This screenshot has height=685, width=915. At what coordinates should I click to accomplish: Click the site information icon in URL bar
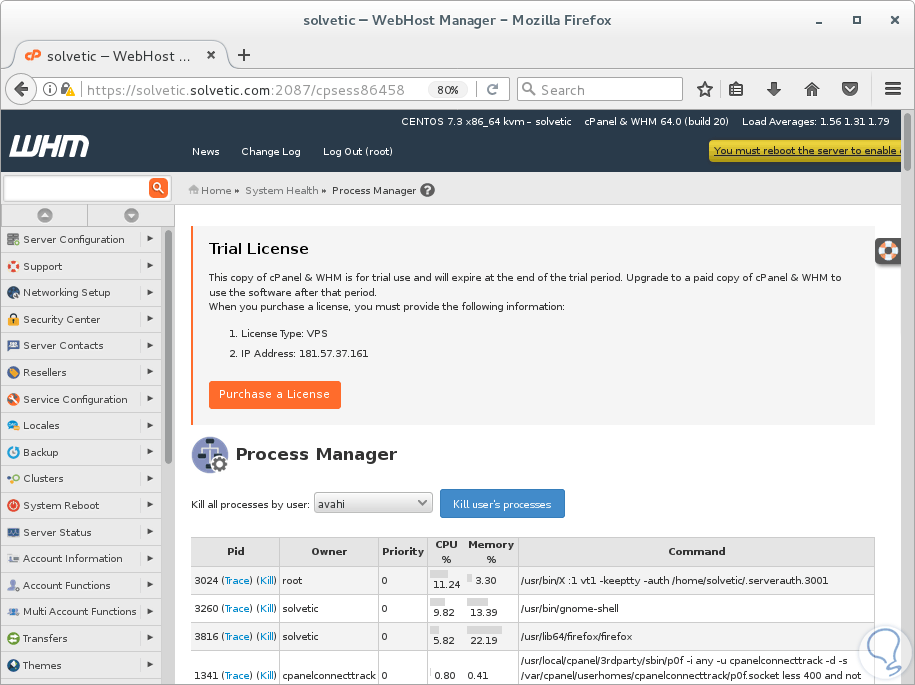pyautogui.click(x=50, y=89)
